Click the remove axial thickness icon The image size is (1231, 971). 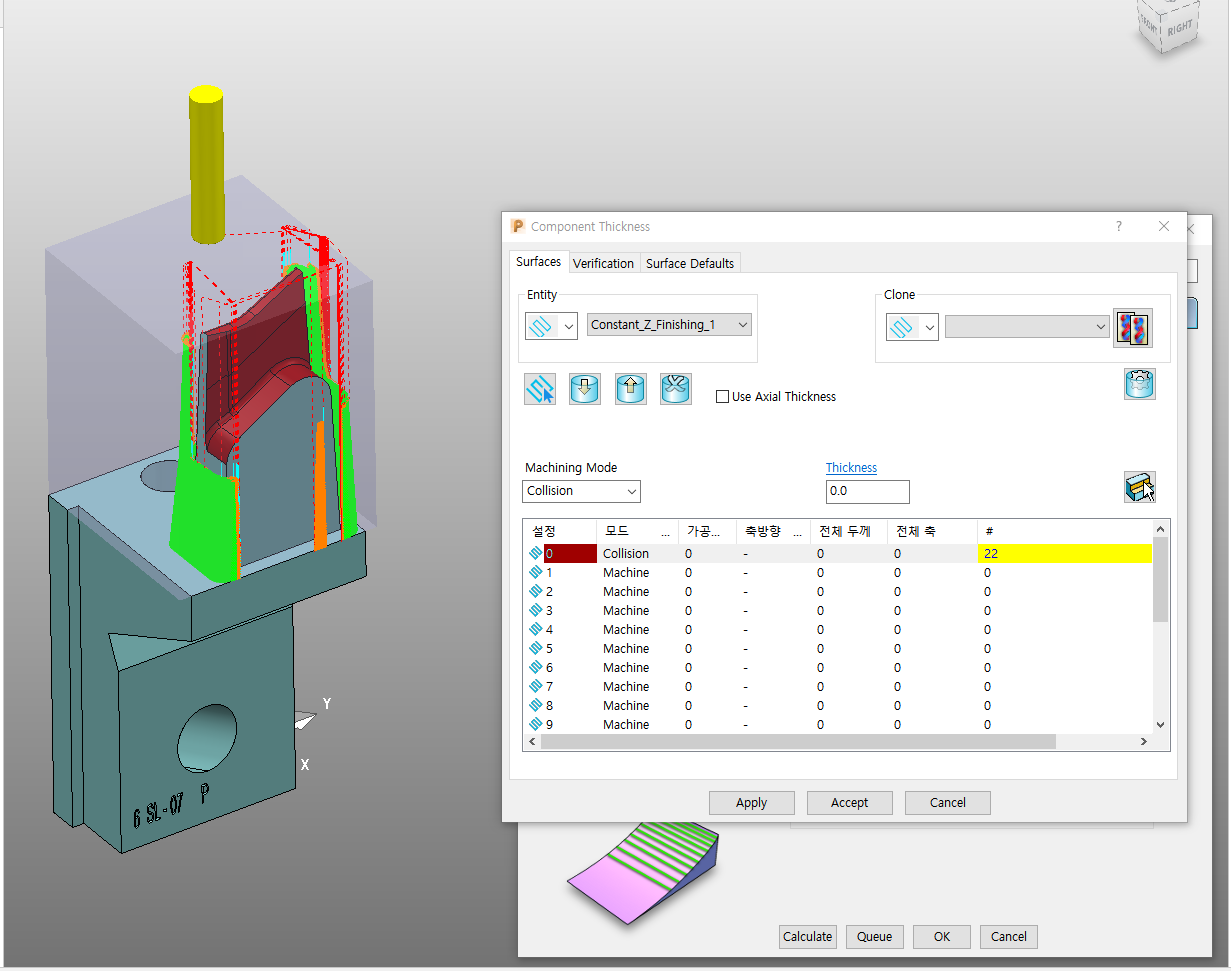pos(675,388)
